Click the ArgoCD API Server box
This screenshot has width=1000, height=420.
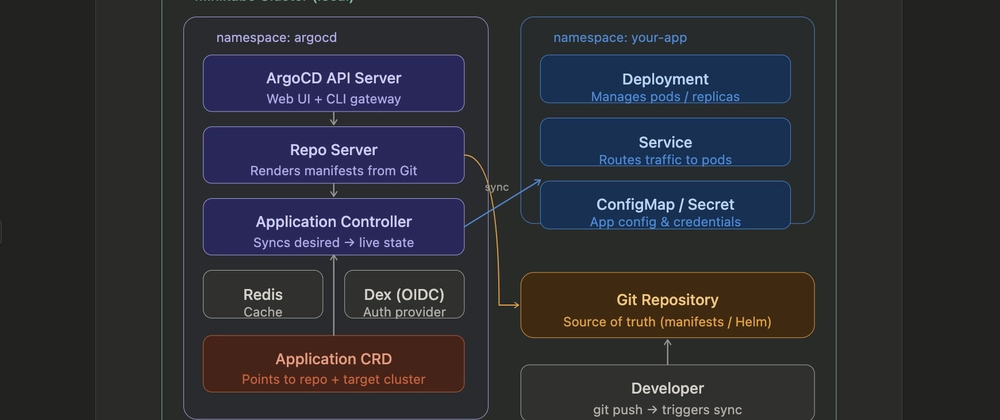(x=334, y=83)
